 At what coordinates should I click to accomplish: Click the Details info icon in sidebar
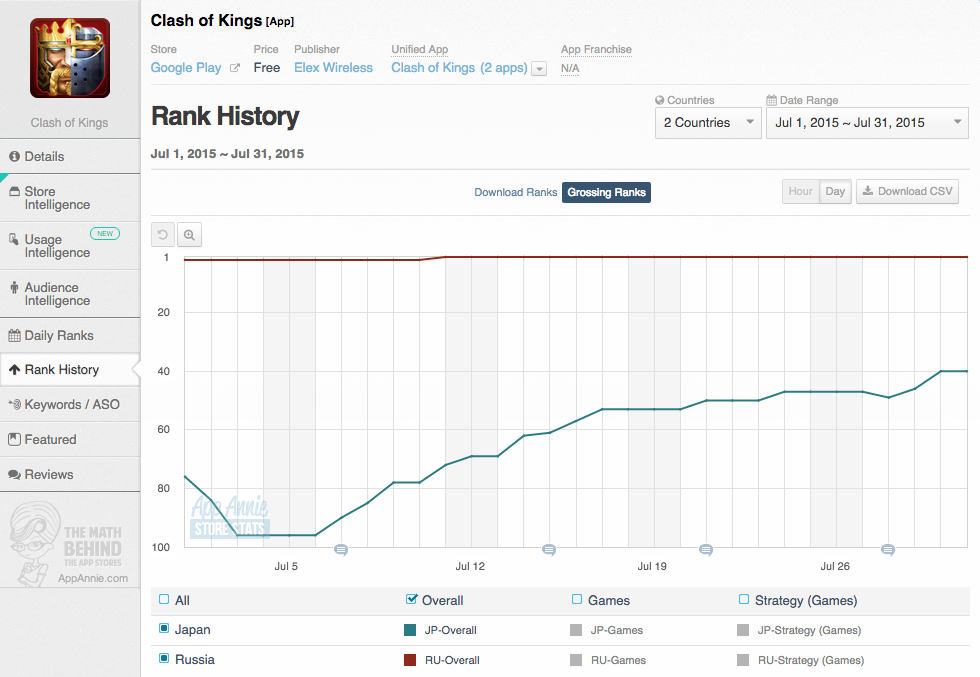14,156
